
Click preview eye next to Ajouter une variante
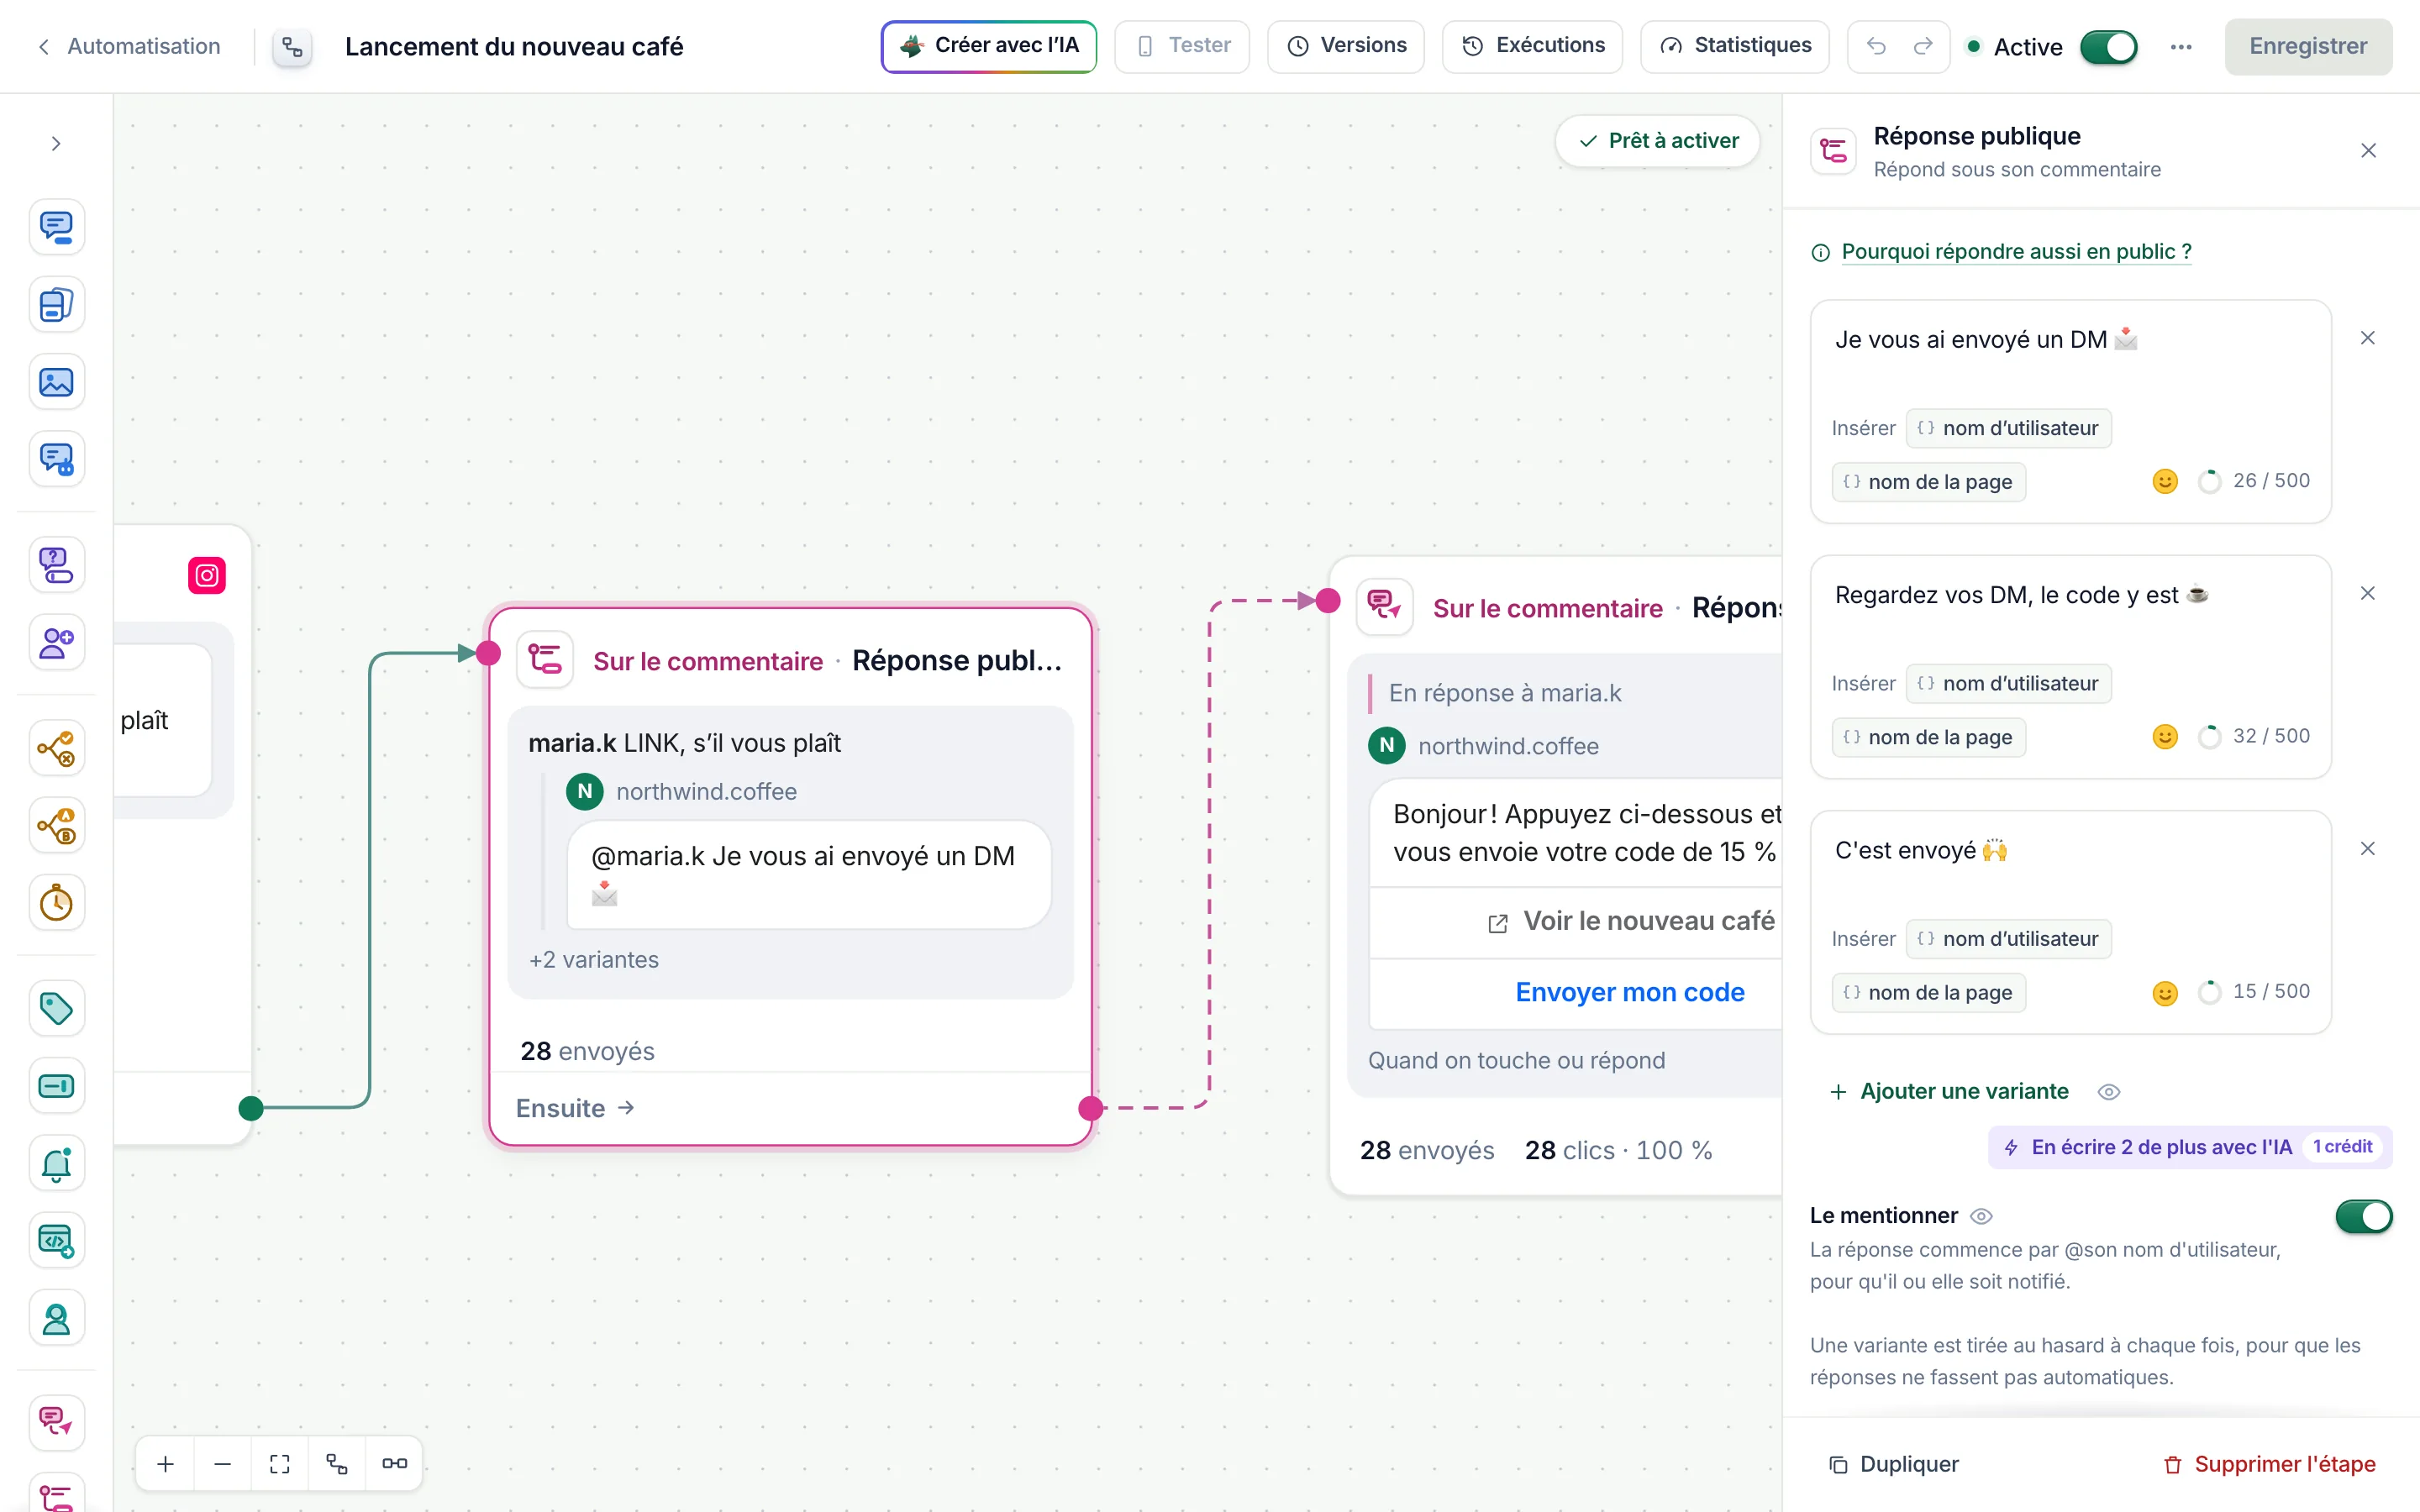pyautogui.click(x=2108, y=1092)
